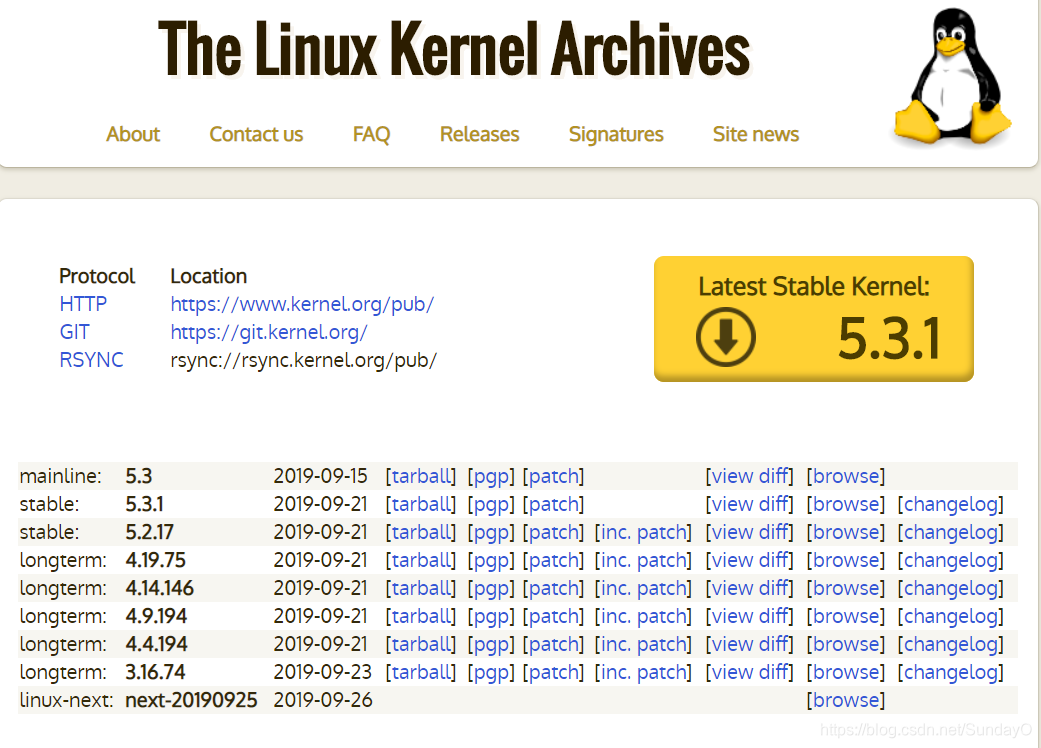Open inc. patch for stable 5.2.17
The height and width of the screenshot is (748, 1041).
(643, 532)
